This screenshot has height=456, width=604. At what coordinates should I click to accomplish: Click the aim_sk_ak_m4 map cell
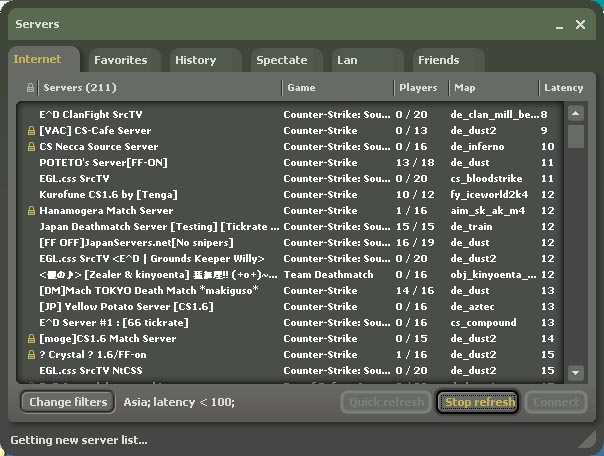[488, 211]
